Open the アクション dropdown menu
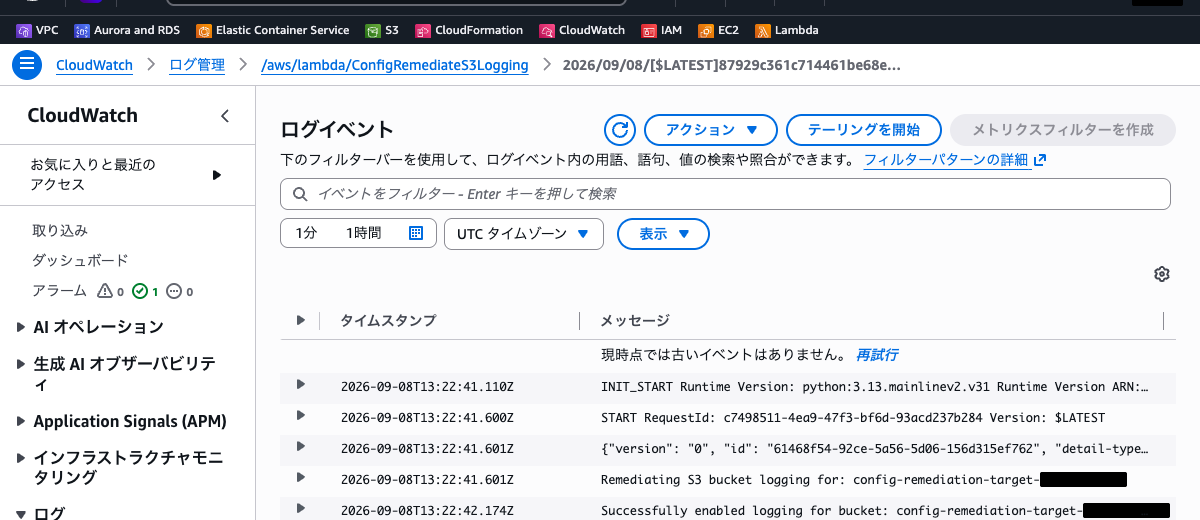 [x=711, y=130]
